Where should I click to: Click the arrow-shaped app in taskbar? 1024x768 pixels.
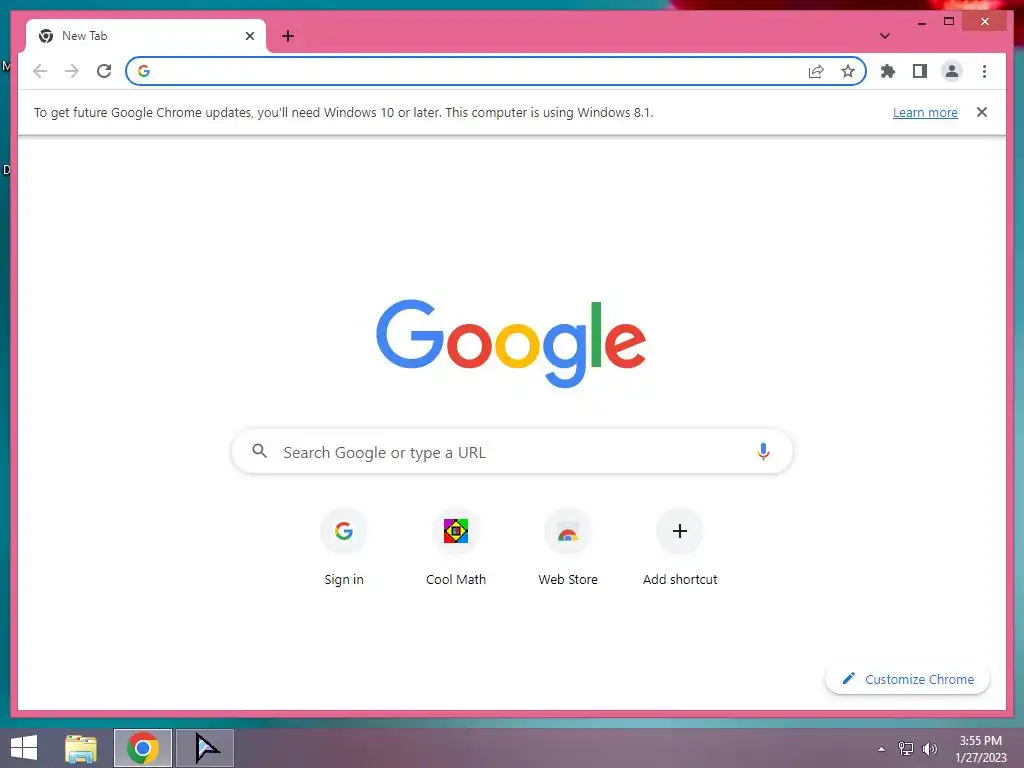click(205, 748)
